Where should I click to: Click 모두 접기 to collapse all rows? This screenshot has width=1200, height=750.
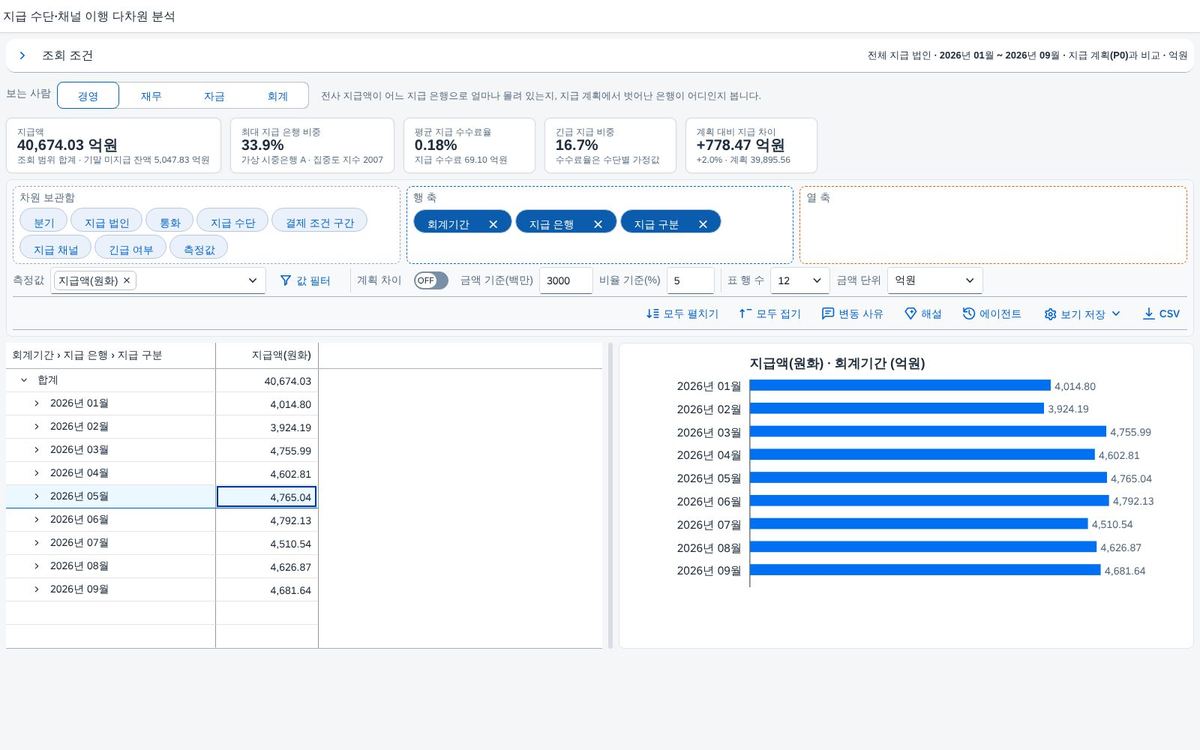[769, 314]
